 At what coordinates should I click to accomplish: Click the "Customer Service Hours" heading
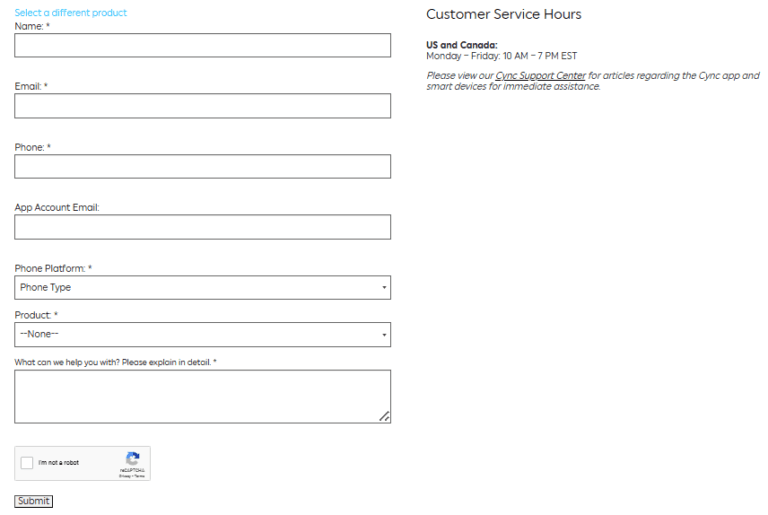pyautogui.click(x=503, y=15)
